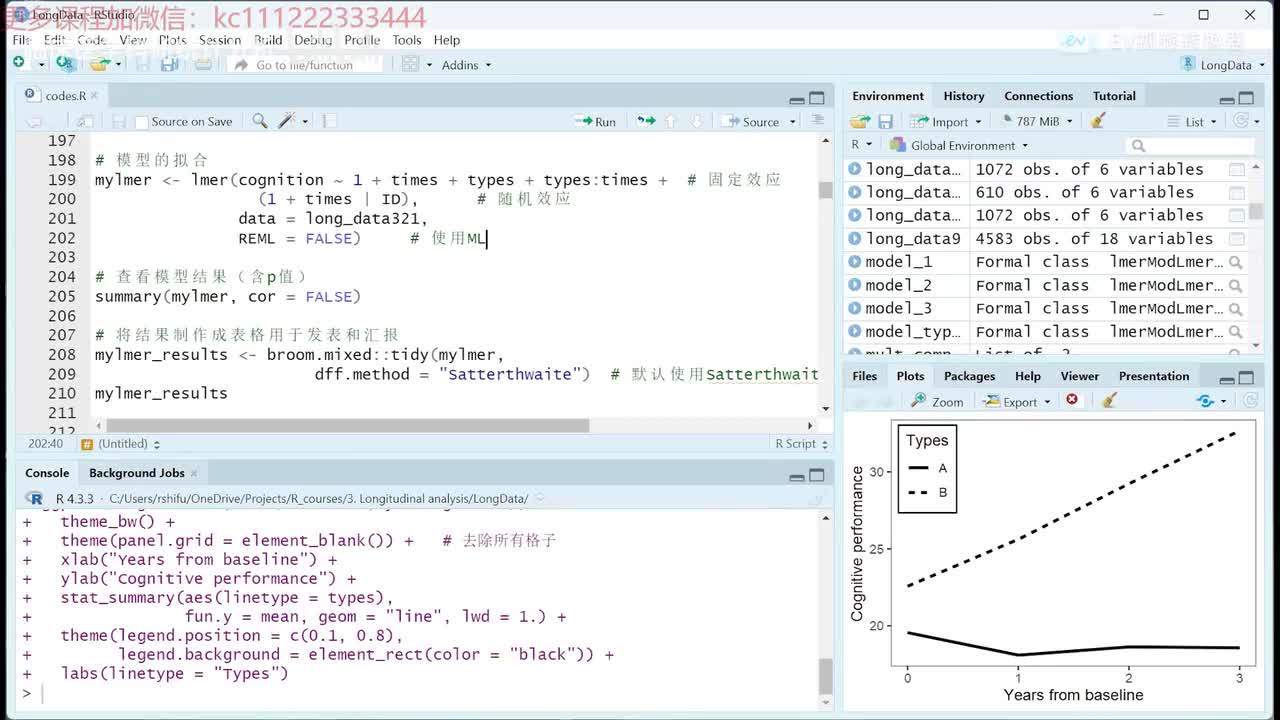Open the Tools menu
This screenshot has height=720, width=1280.
coord(406,40)
